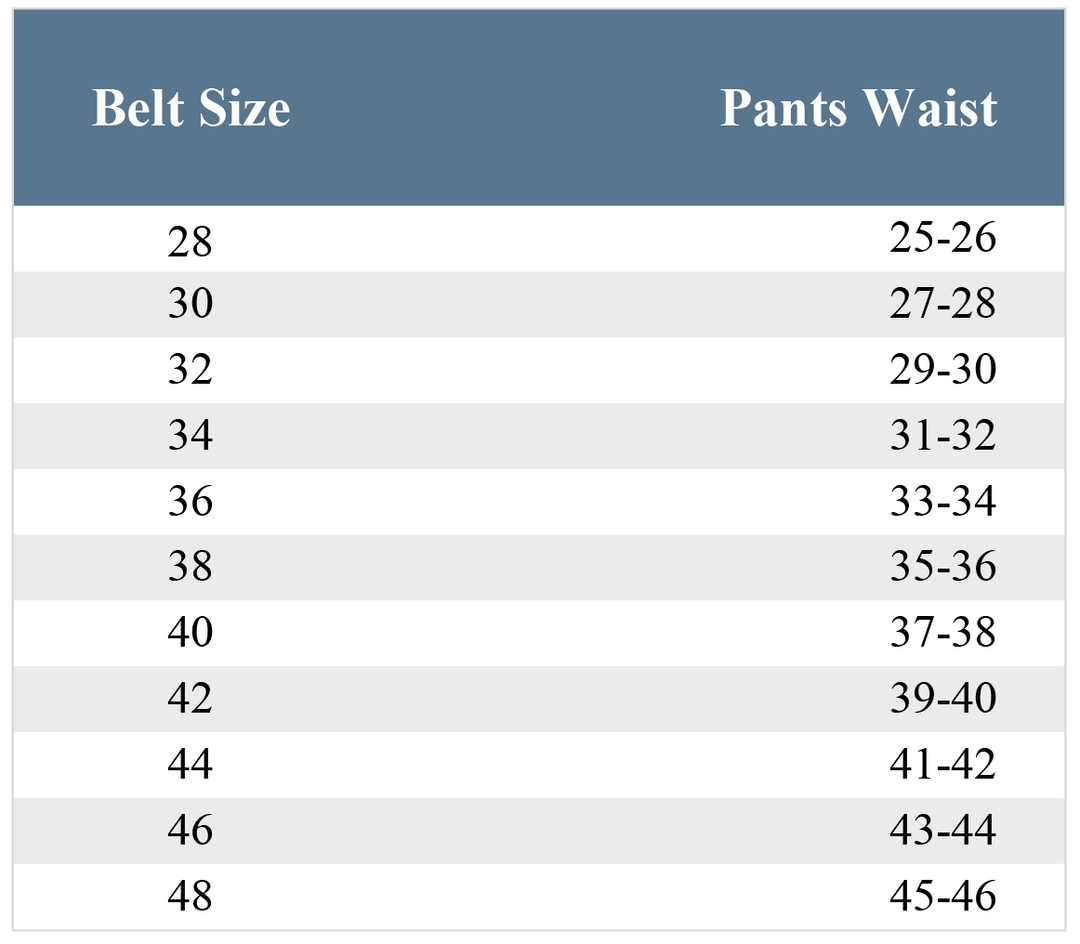The width and height of the screenshot is (1080, 944).
Task: Click the 33-34 pants waist value
Action: click(x=943, y=501)
